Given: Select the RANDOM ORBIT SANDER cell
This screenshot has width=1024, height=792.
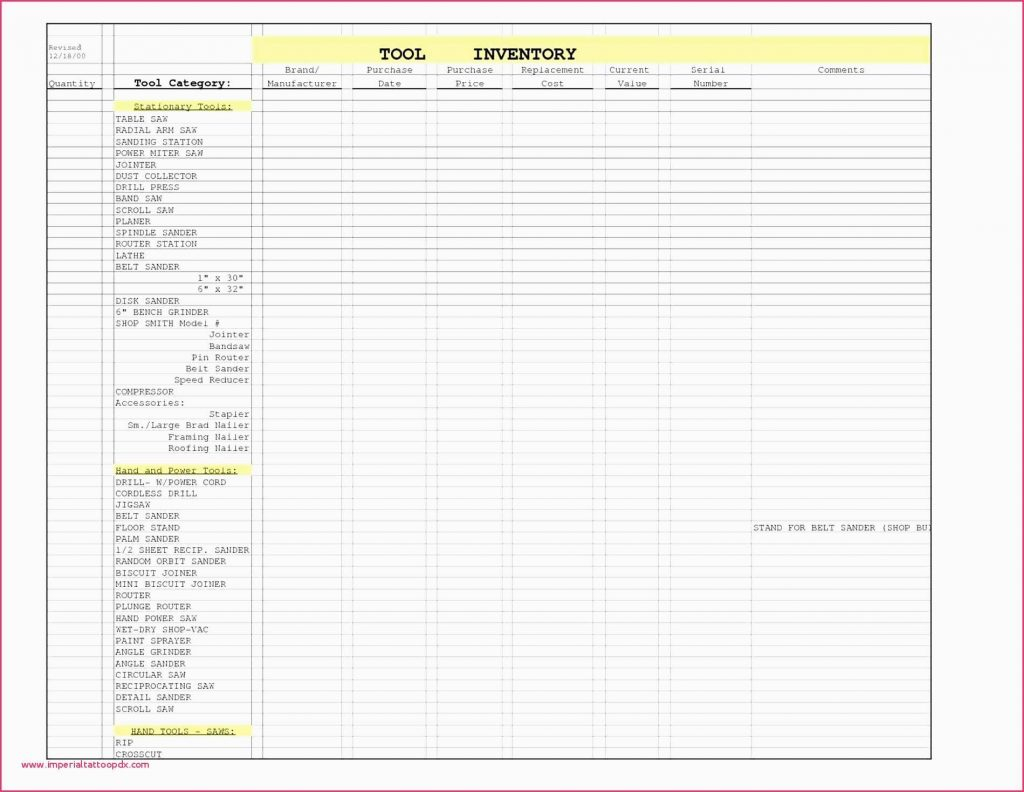Looking at the screenshot, I should 171,561.
